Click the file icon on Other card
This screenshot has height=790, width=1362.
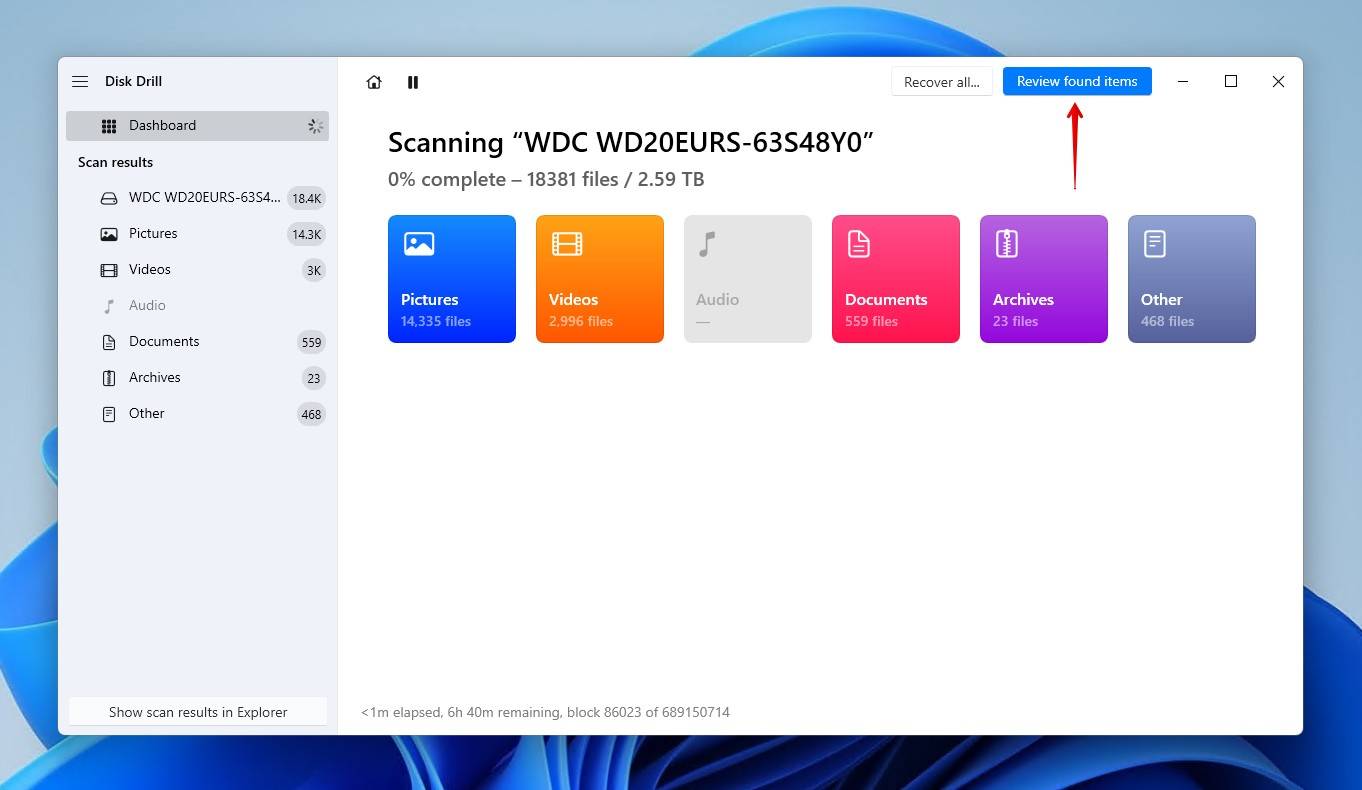pos(1155,244)
